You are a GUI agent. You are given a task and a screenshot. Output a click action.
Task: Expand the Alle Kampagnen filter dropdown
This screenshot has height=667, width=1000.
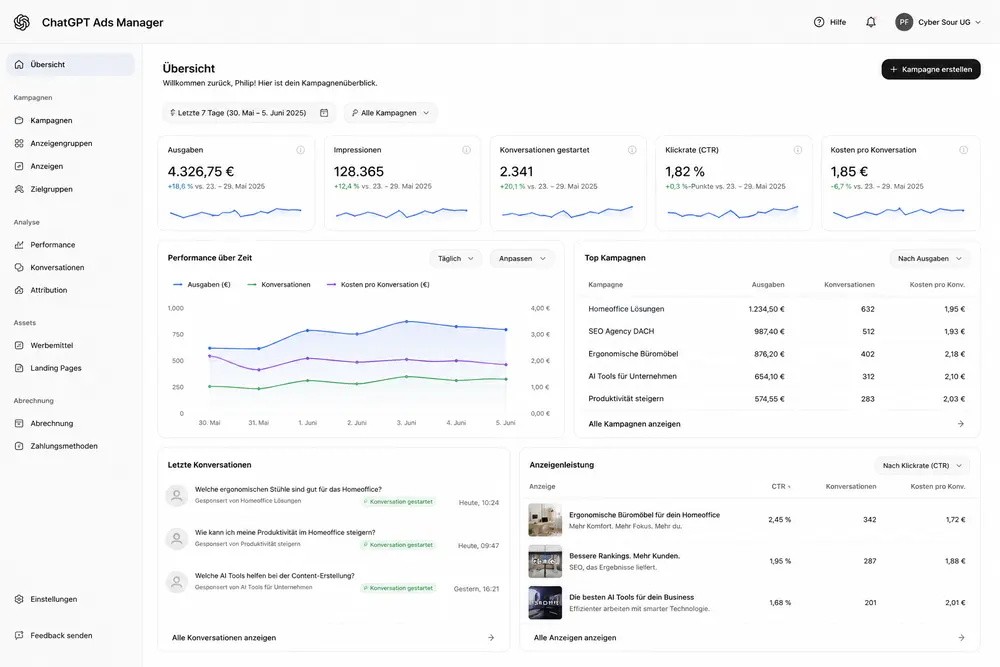(x=390, y=113)
